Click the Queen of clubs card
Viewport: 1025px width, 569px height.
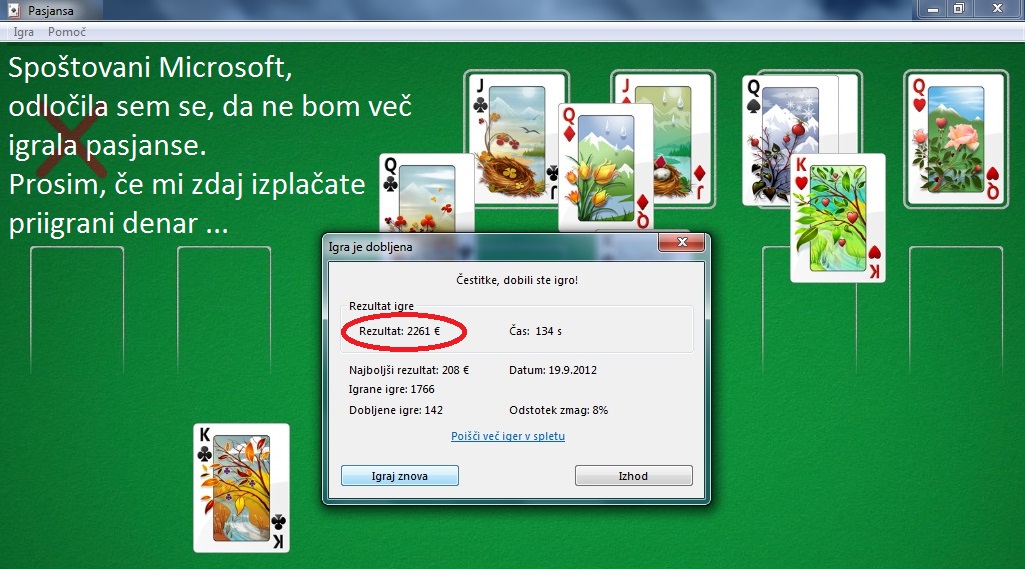pyautogui.click(x=426, y=194)
